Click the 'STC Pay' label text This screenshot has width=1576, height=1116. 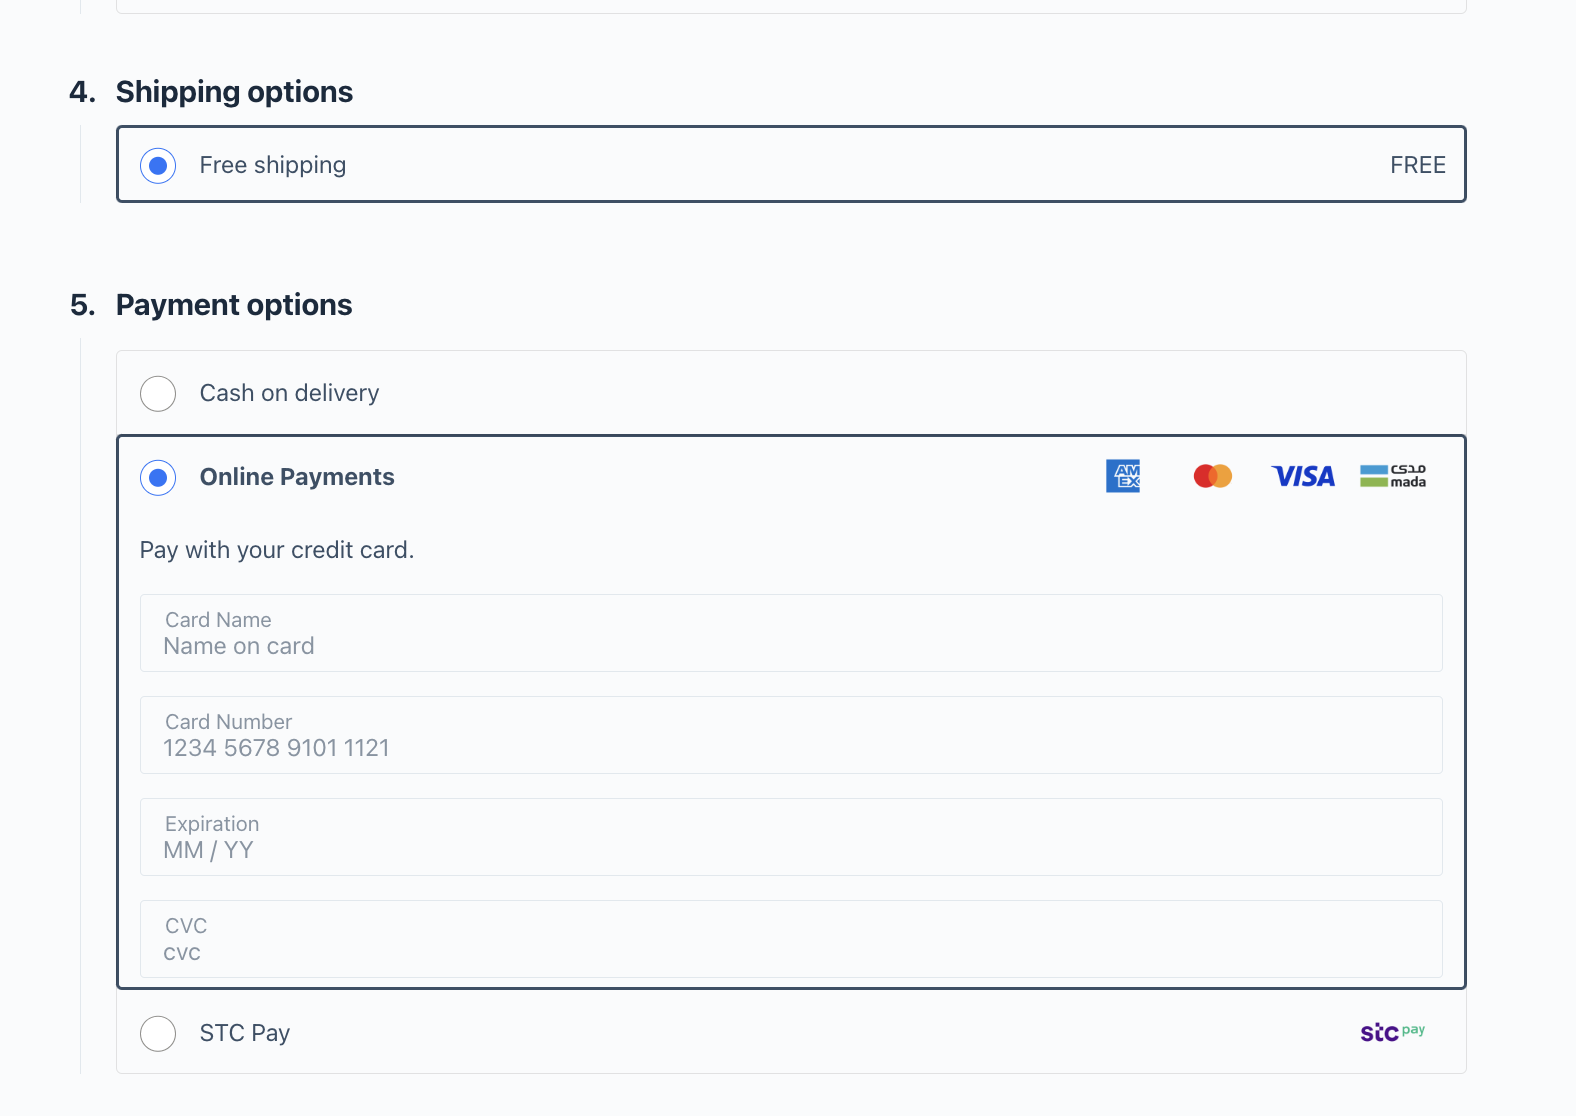(x=245, y=1033)
